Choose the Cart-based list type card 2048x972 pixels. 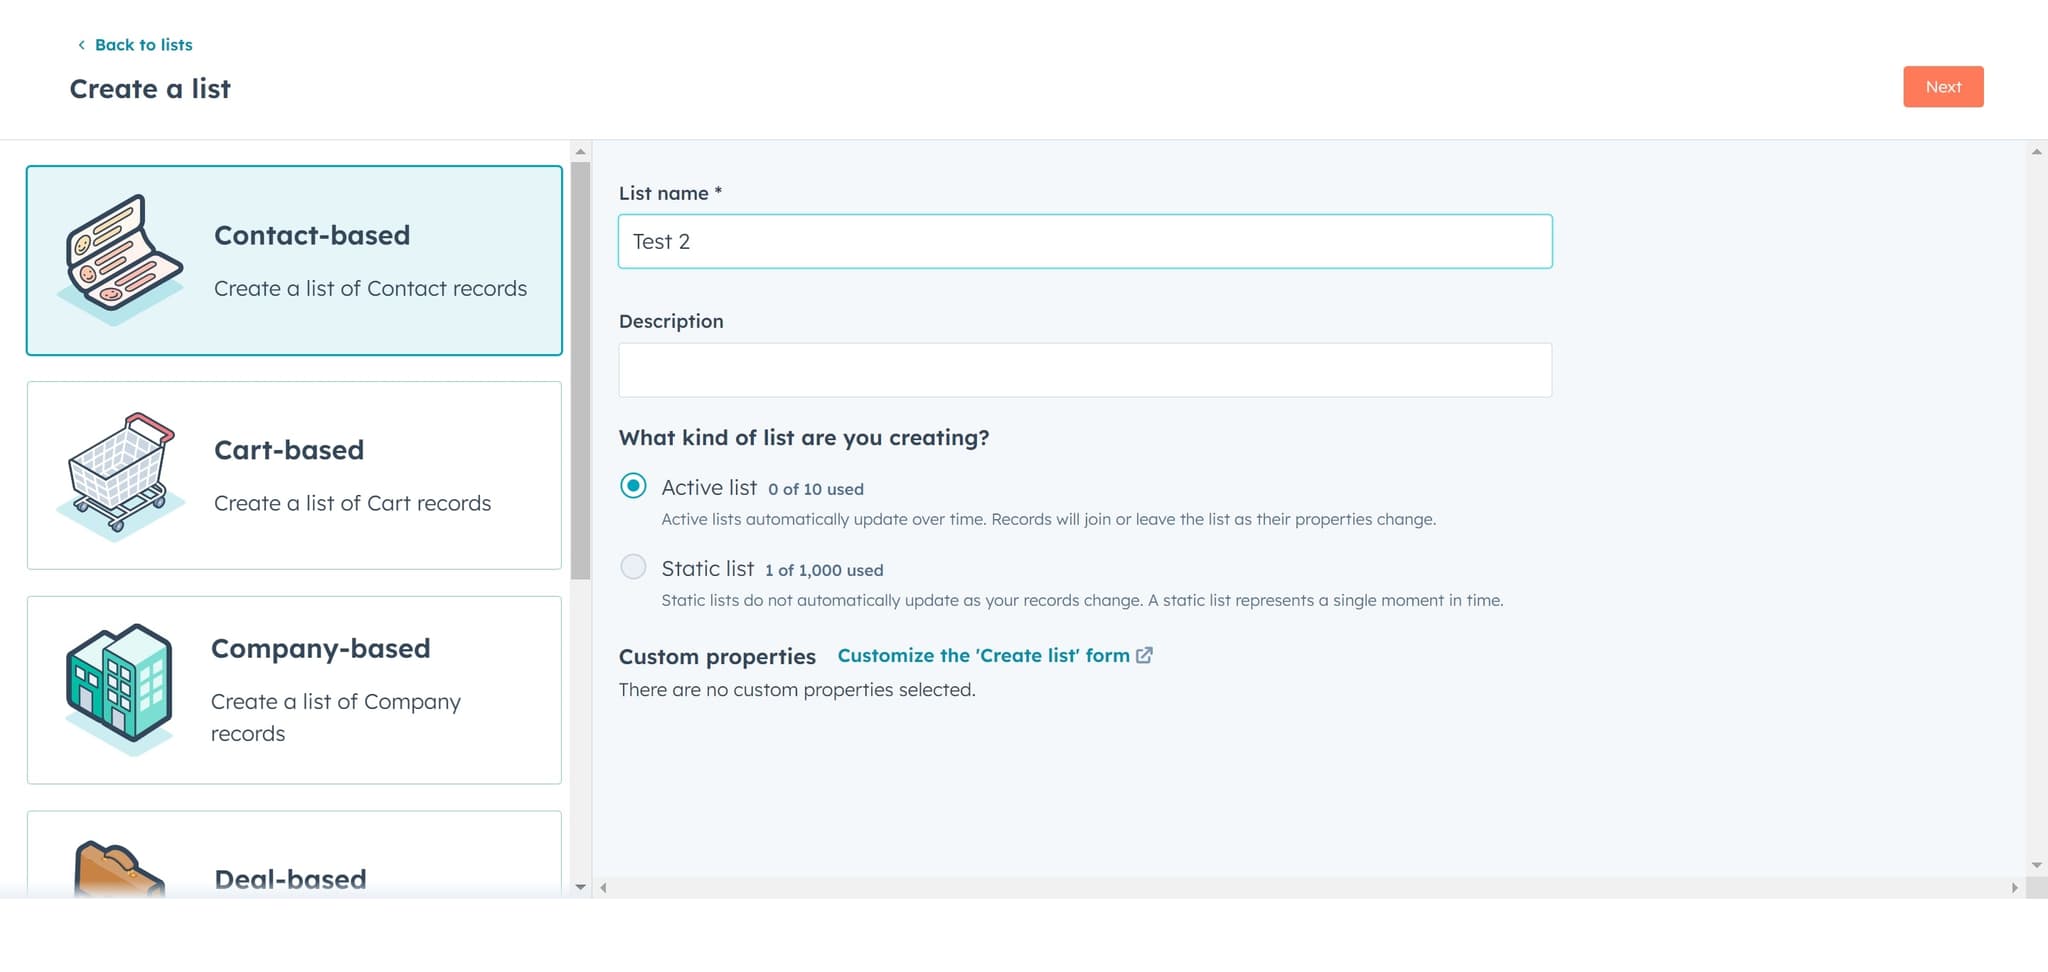[294, 475]
